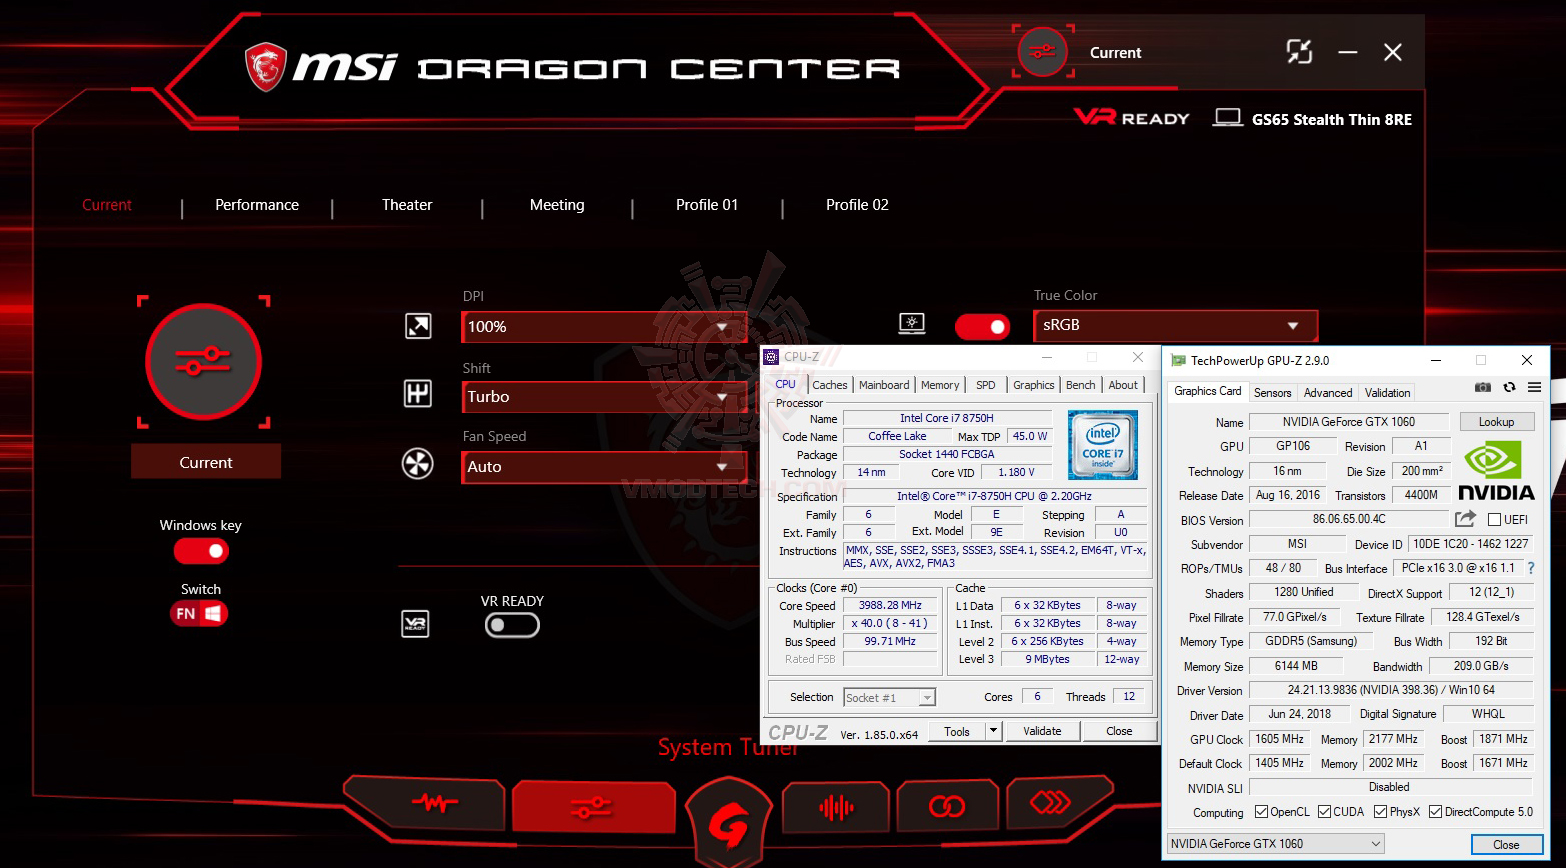Click the DPI scaling arrow icon
Viewport: 1566px width, 868px height.
pos(418,326)
